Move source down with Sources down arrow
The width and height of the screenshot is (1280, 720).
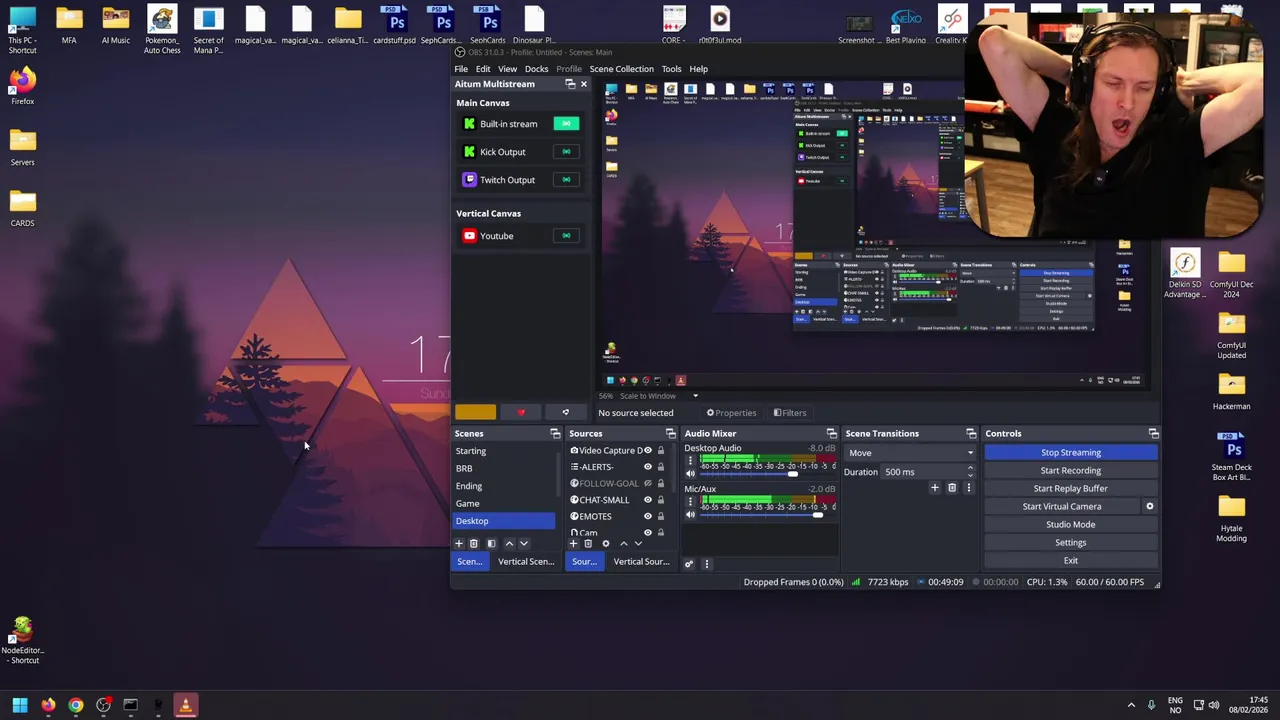tap(638, 544)
